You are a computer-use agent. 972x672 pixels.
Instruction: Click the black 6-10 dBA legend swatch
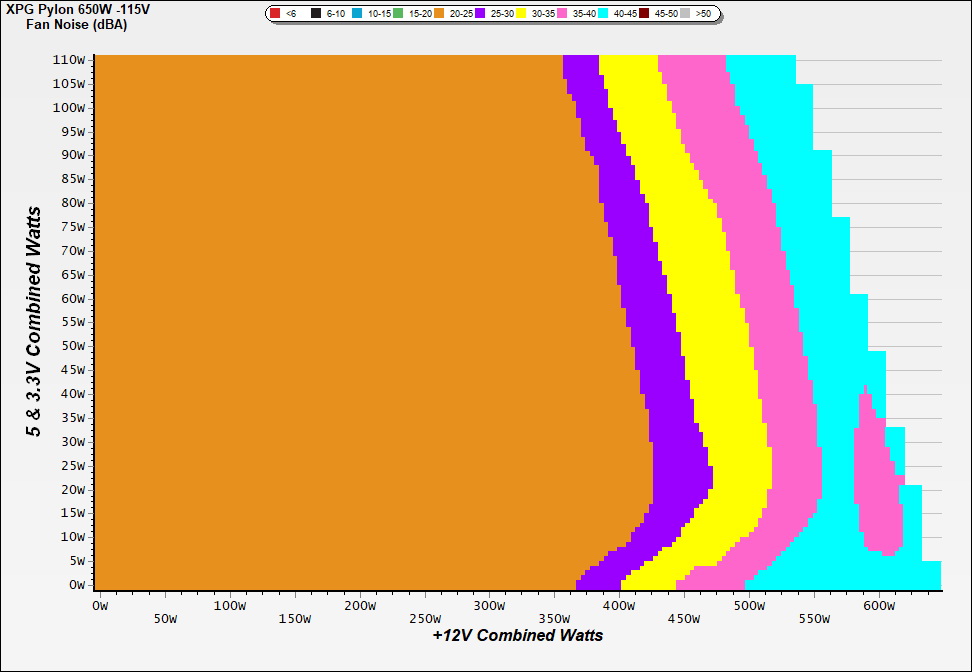click(x=316, y=14)
